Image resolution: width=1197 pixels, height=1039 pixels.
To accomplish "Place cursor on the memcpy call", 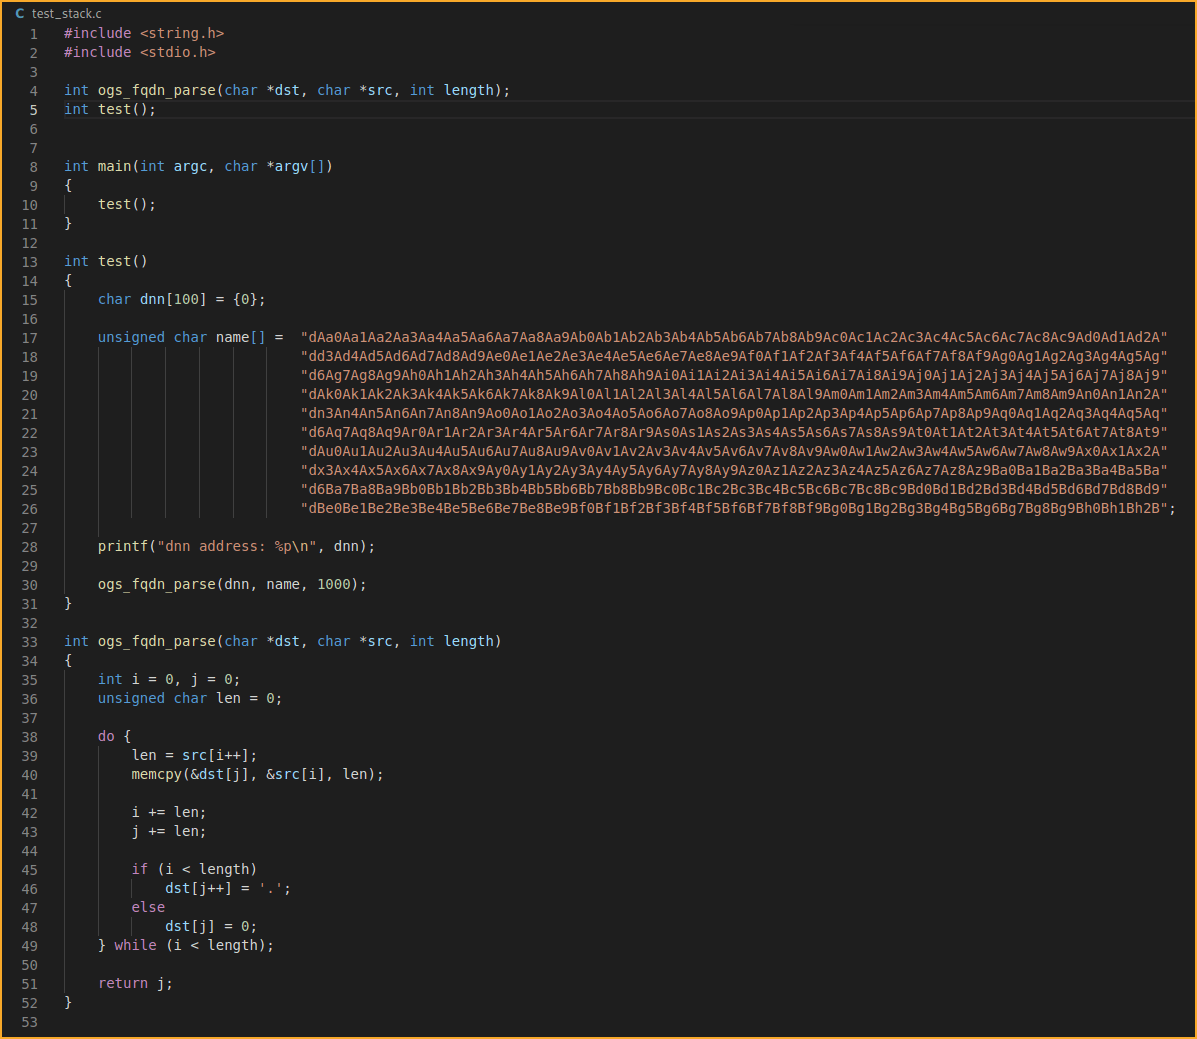I will [x=257, y=775].
